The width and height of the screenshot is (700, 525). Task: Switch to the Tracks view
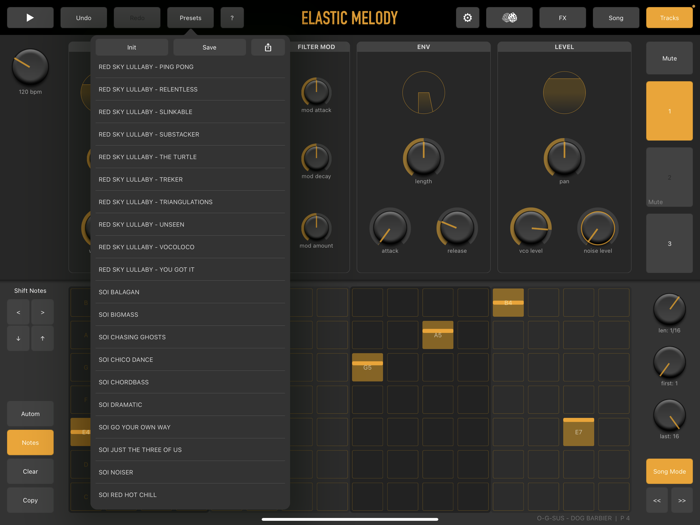[x=670, y=18]
